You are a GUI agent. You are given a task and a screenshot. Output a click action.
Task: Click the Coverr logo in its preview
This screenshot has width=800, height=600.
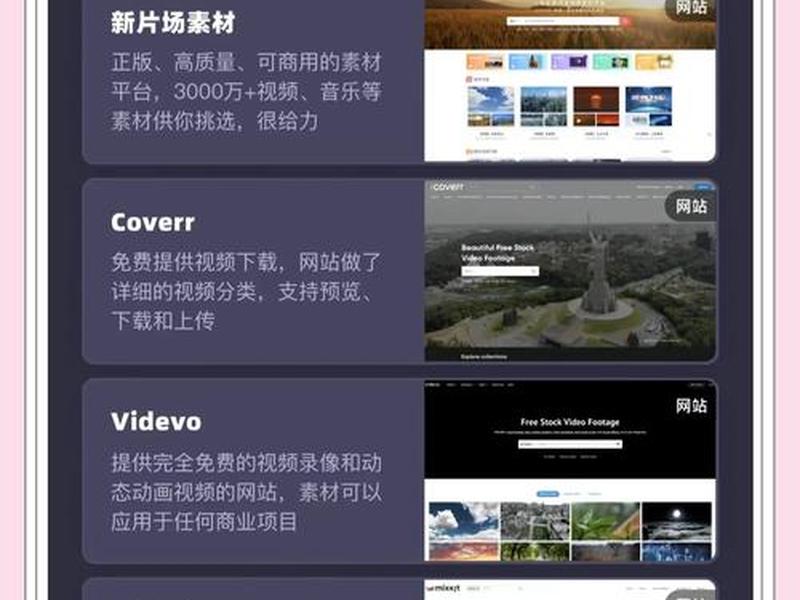point(447,187)
